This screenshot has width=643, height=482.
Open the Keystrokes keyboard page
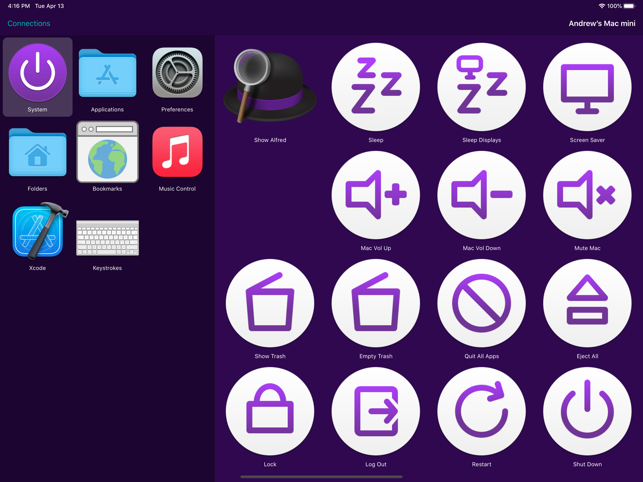click(107, 238)
